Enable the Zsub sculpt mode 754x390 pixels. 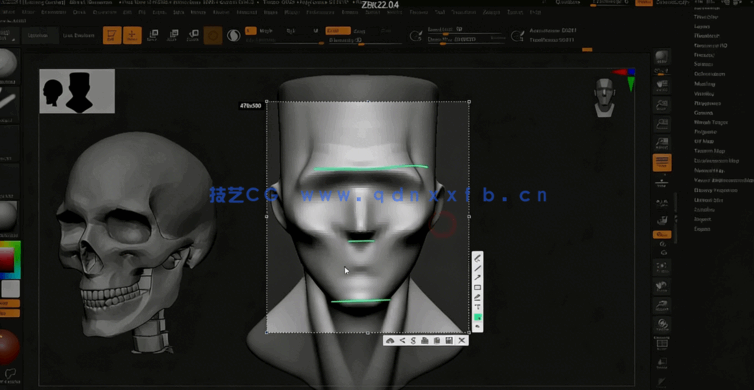click(x=359, y=31)
